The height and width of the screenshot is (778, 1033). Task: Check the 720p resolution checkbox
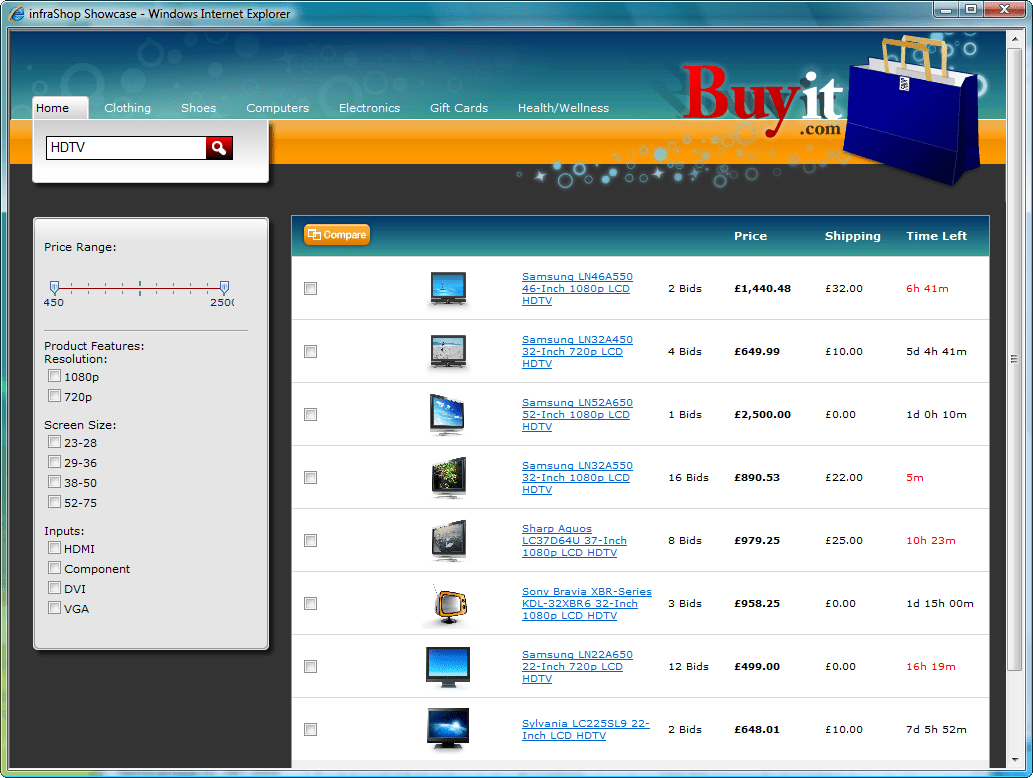[54, 396]
